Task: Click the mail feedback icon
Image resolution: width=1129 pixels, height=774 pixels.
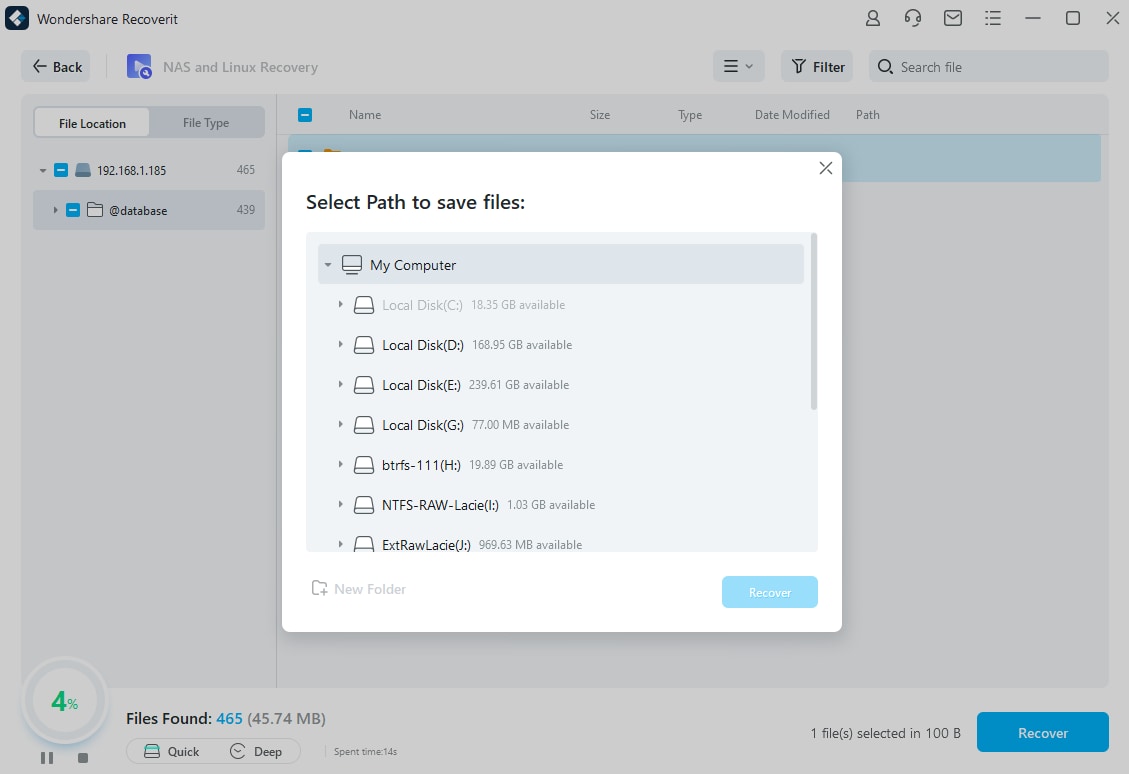Action: click(x=953, y=18)
